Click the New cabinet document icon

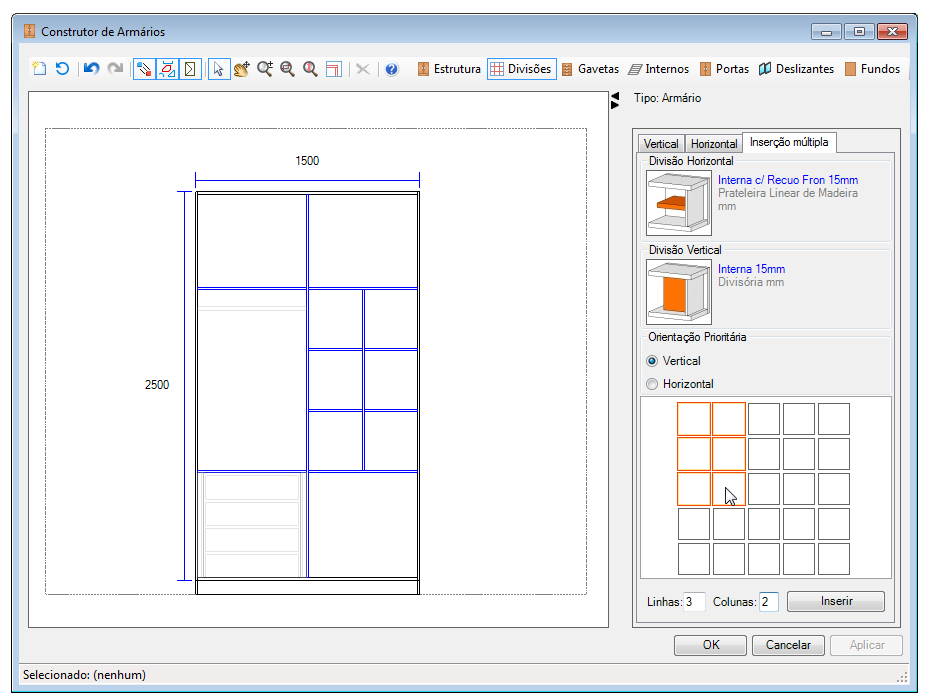click(40, 69)
